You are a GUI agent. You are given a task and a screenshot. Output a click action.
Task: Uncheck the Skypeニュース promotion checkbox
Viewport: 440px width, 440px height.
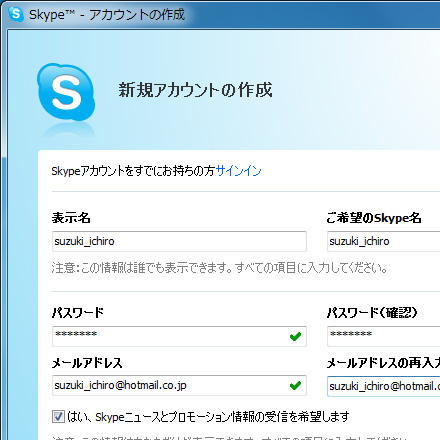coord(58,416)
